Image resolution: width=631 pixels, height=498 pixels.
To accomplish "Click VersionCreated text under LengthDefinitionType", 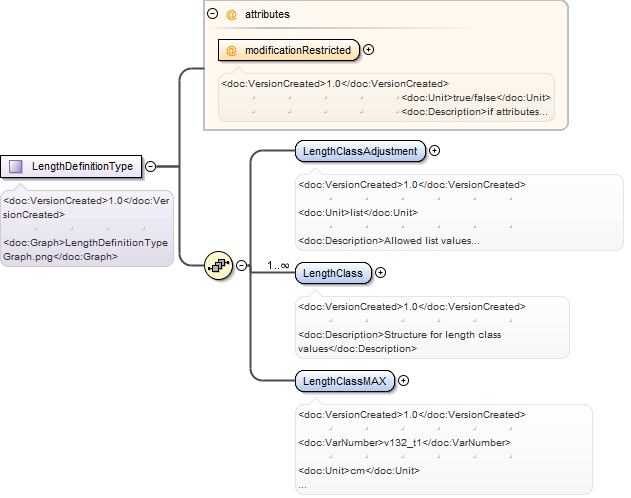I will pos(86,208).
